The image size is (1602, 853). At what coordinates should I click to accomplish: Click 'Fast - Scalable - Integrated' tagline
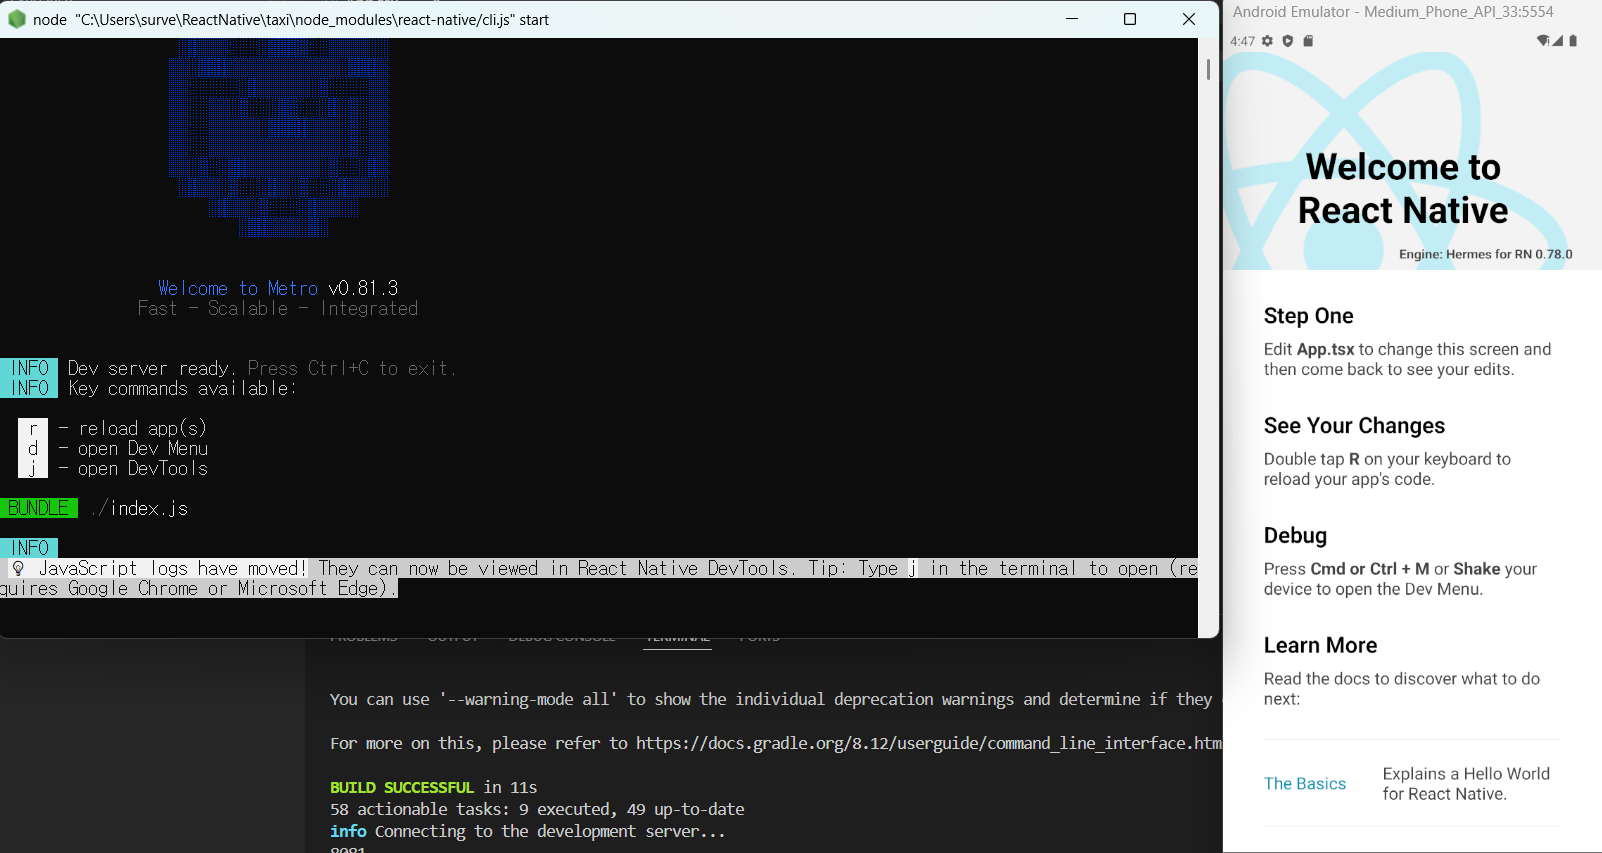[278, 308]
